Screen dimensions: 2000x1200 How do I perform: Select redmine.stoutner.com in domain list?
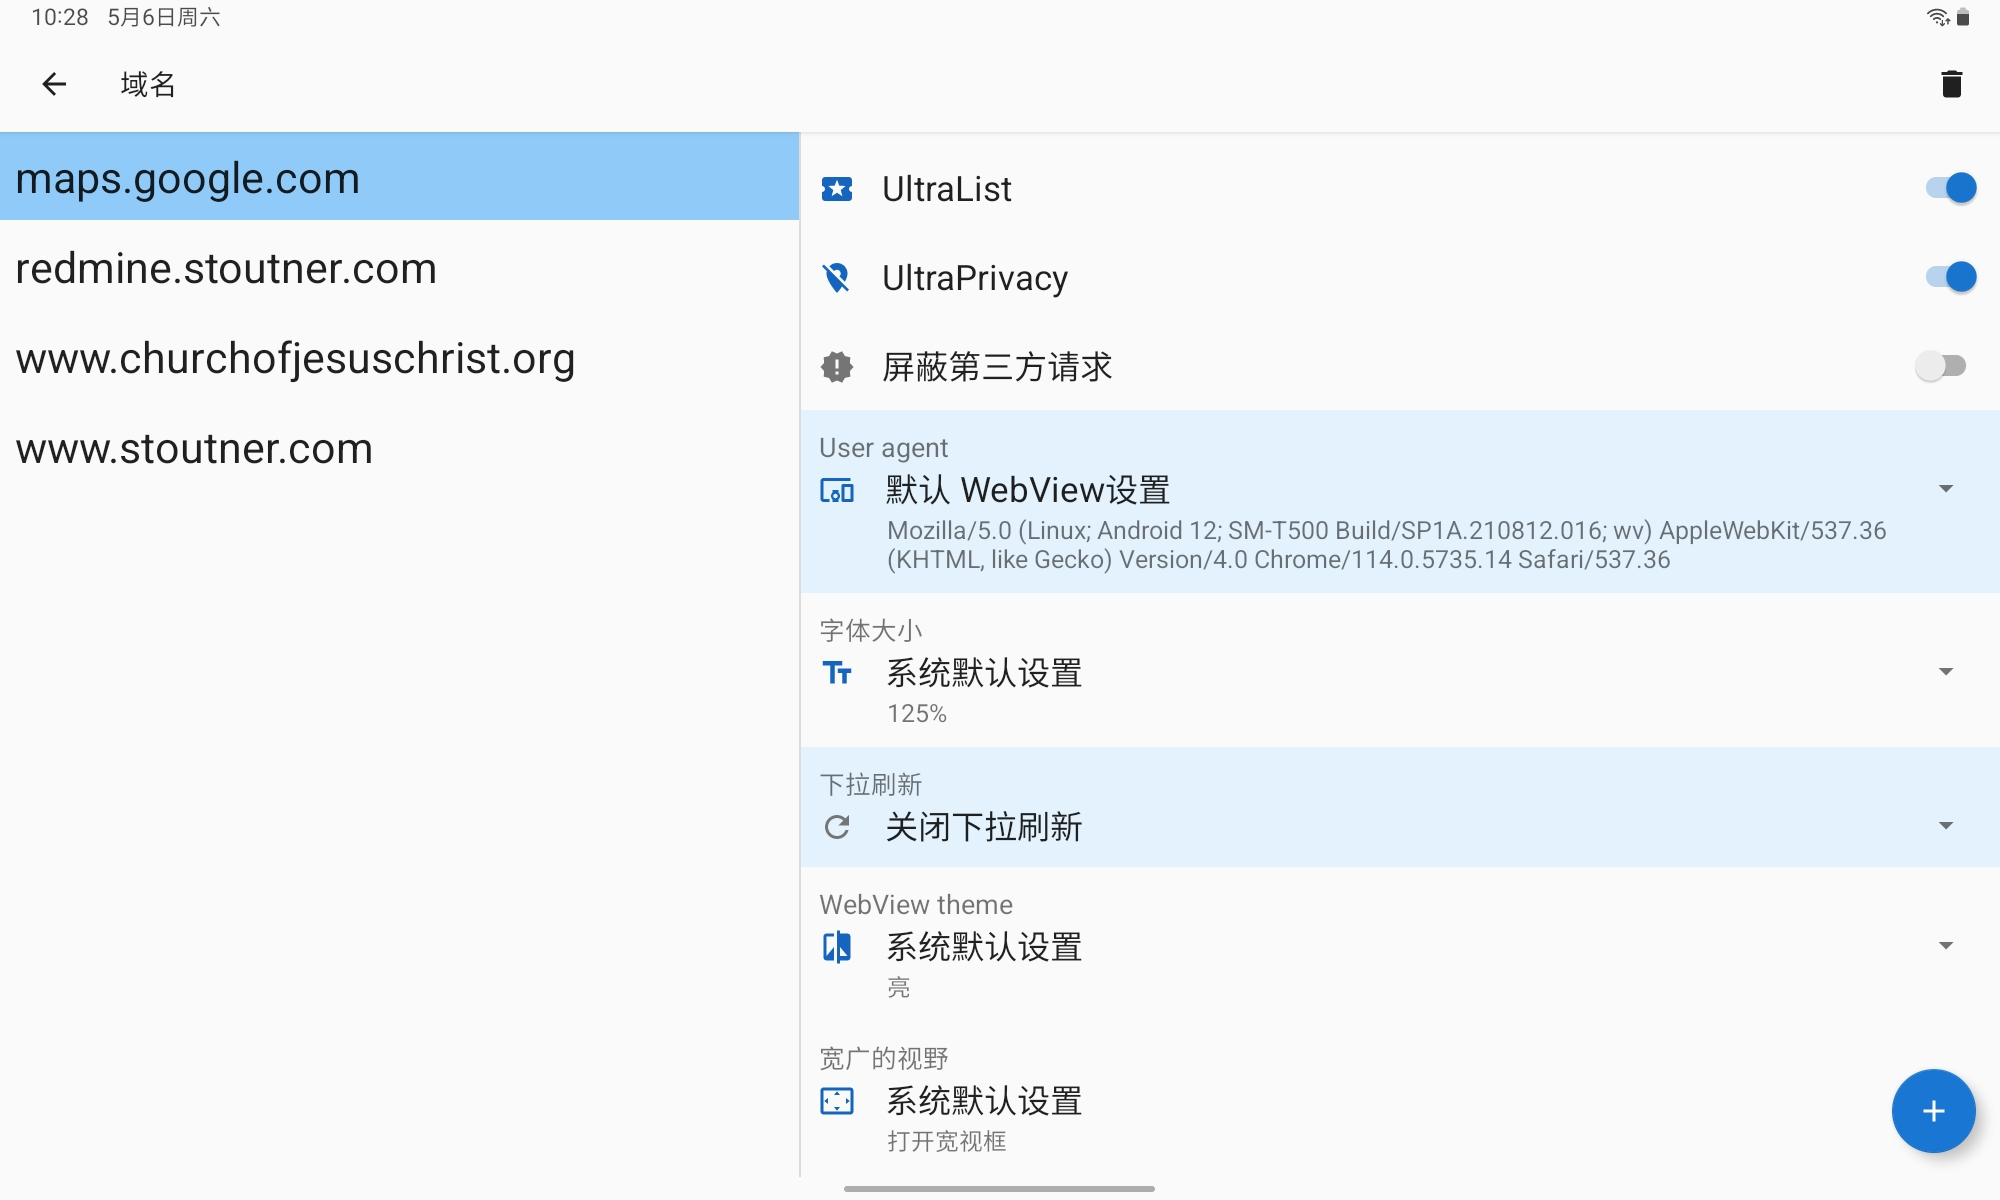(227, 269)
